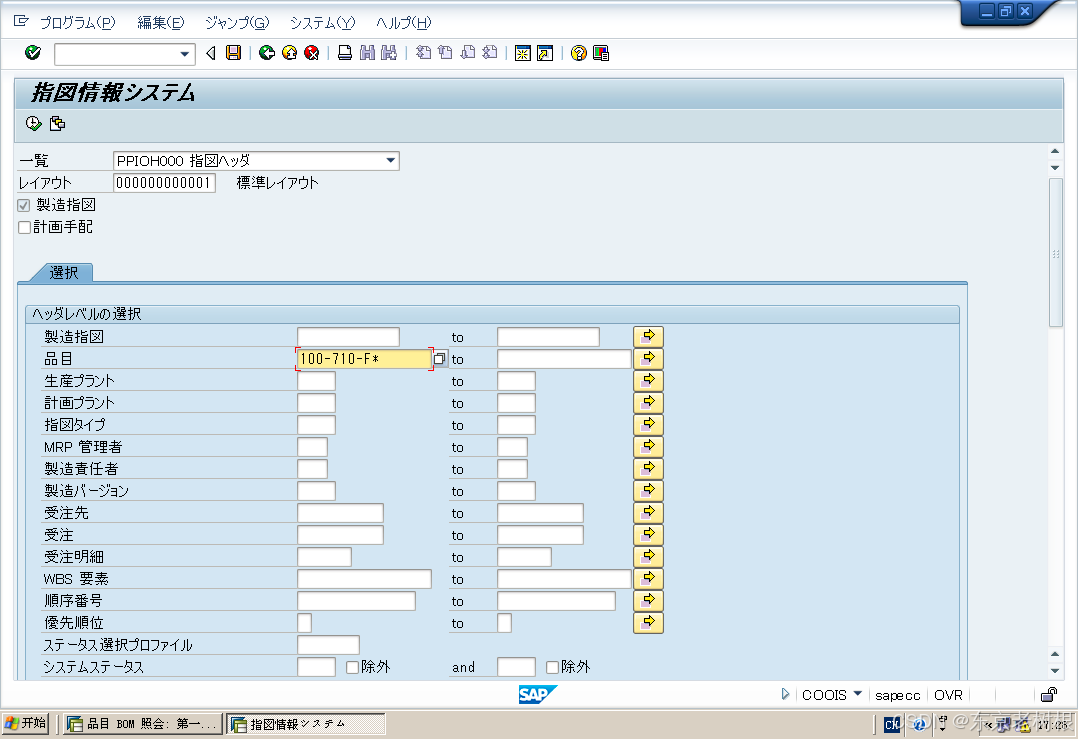The height and width of the screenshot is (739, 1078).
Task: Check the second 除外 checkbox after and
Action: [552, 667]
